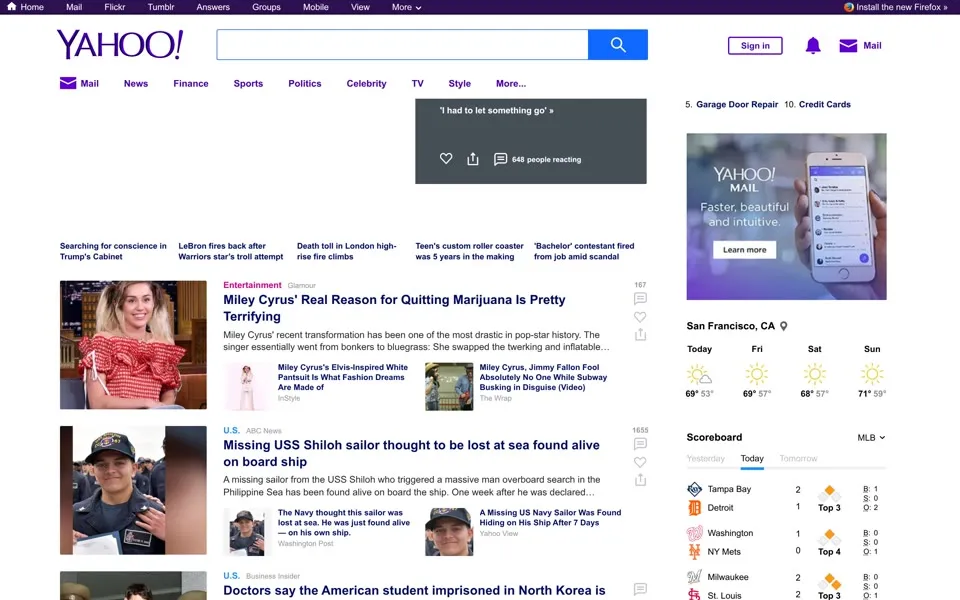Go to Style section

[459, 83]
